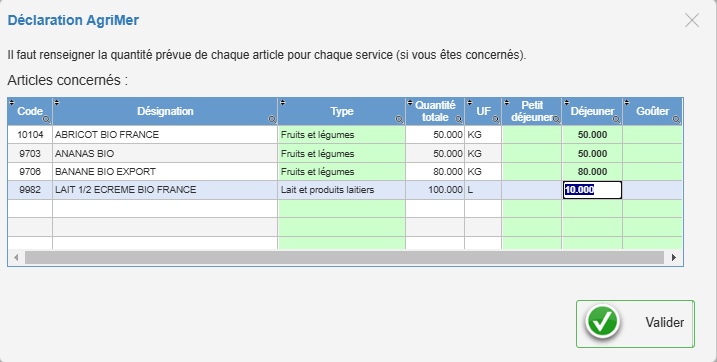
Task: Click Déjeuner cell 80.000 in BANANE row
Action: (592, 172)
